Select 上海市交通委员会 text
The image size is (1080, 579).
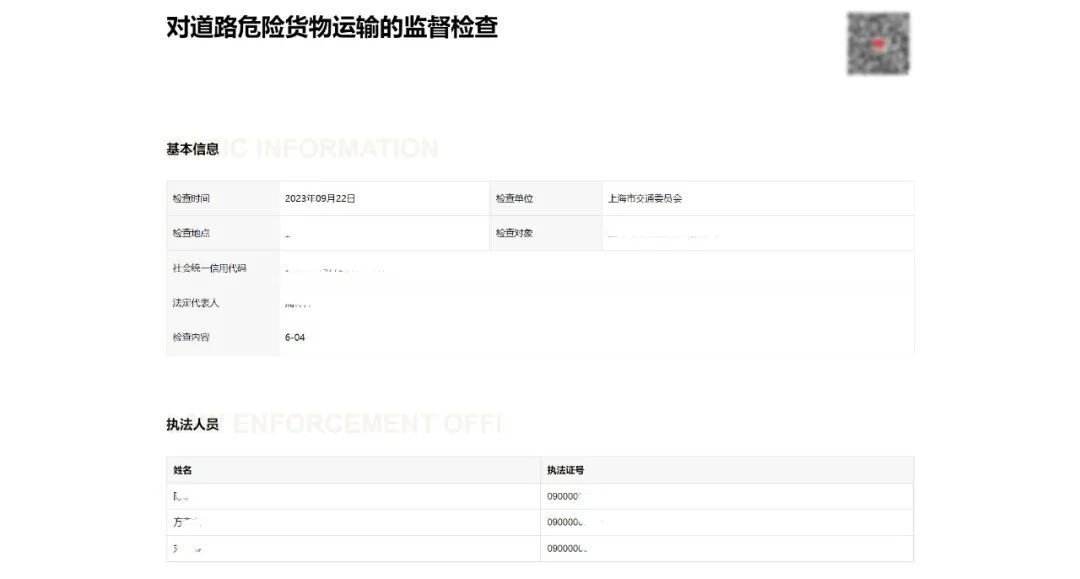point(645,198)
